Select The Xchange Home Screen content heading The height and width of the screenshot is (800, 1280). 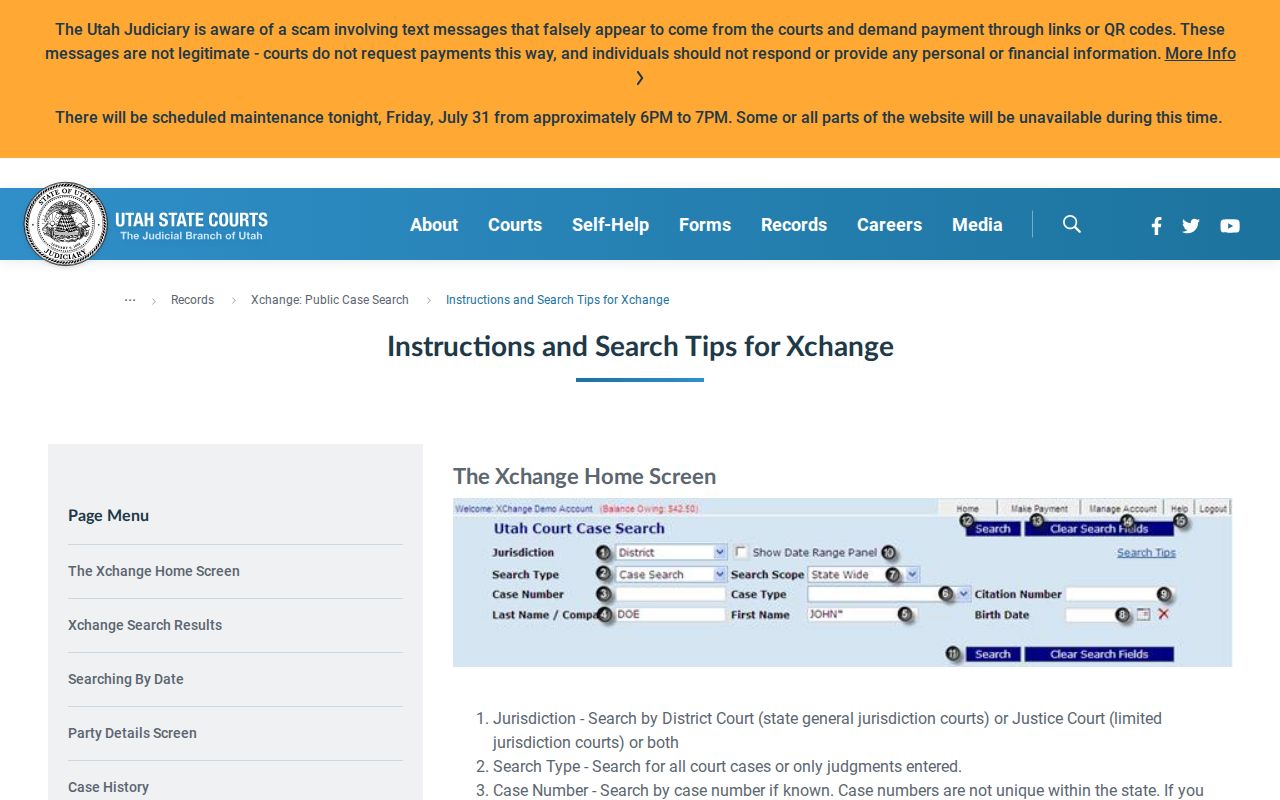(x=584, y=476)
